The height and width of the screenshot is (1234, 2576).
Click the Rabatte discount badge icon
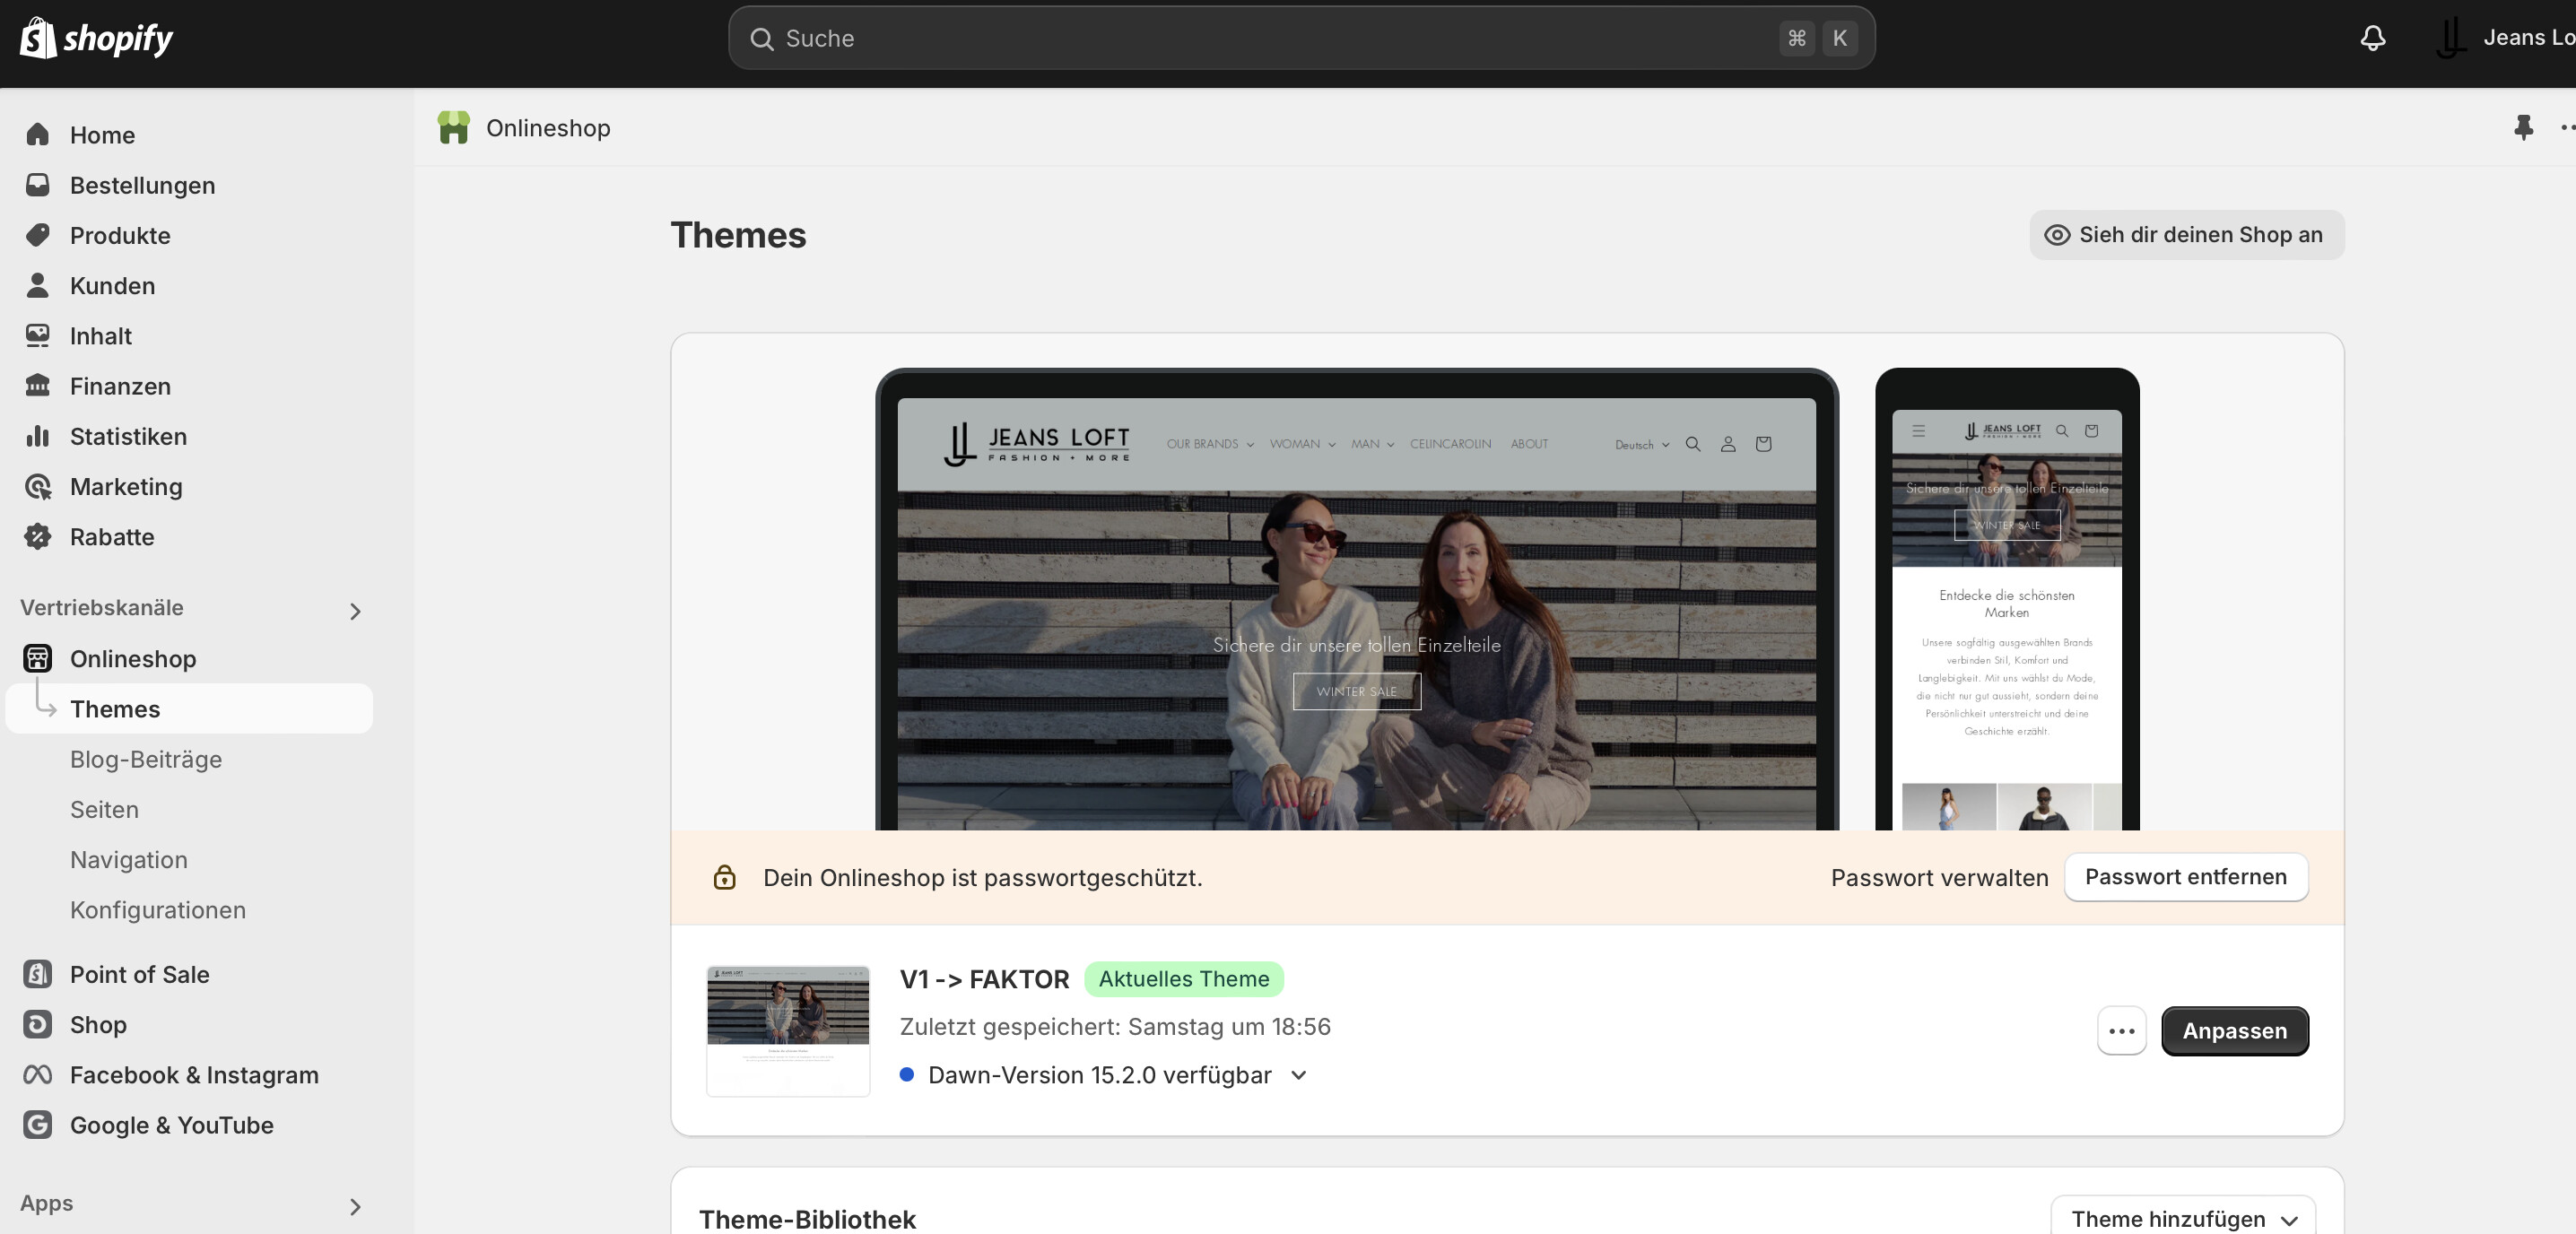[38, 537]
